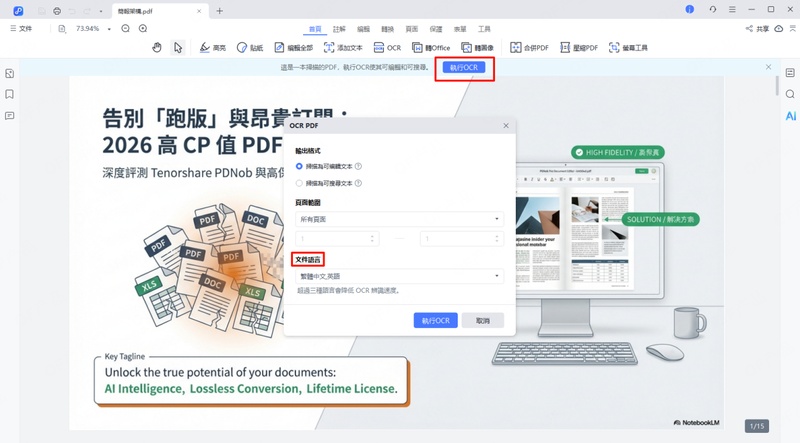The height and width of the screenshot is (443, 800).
Task: Click the blue run OCR button in dialog
Action: point(435,321)
